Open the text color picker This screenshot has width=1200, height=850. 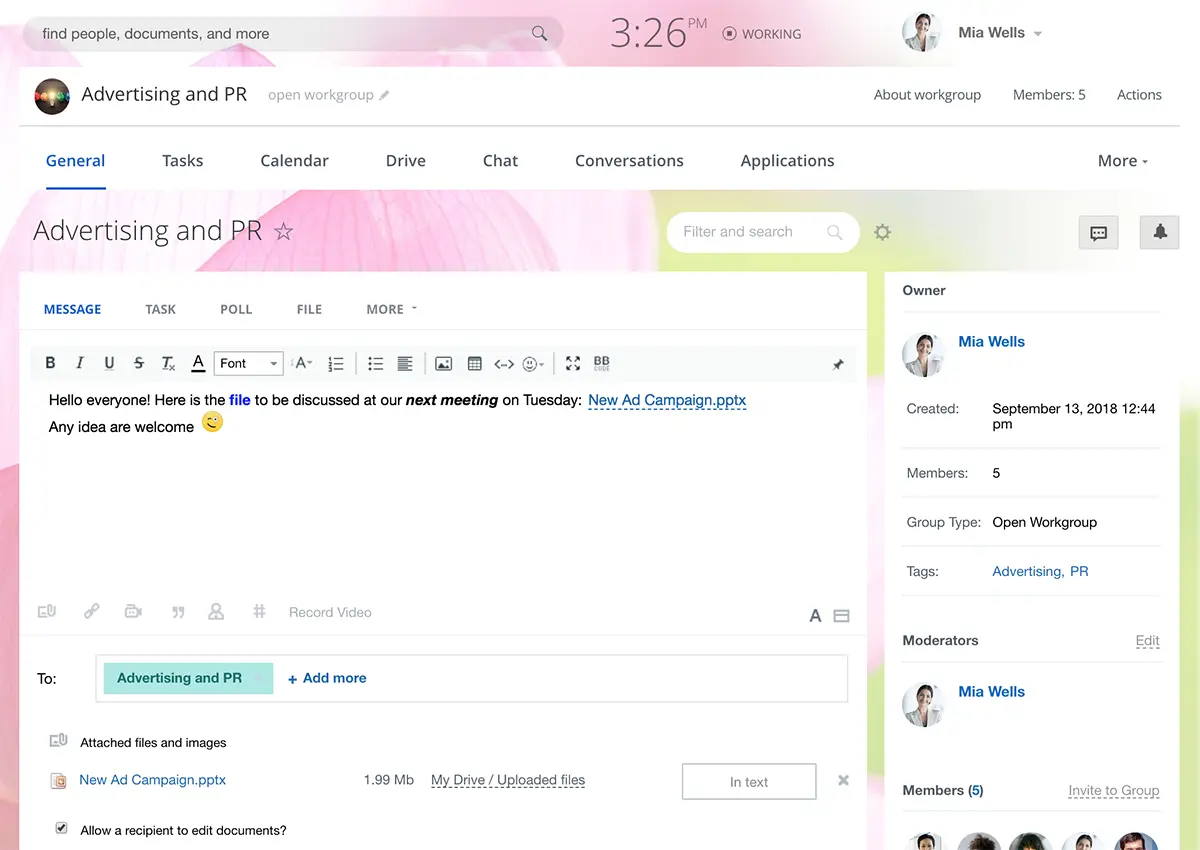click(x=198, y=364)
